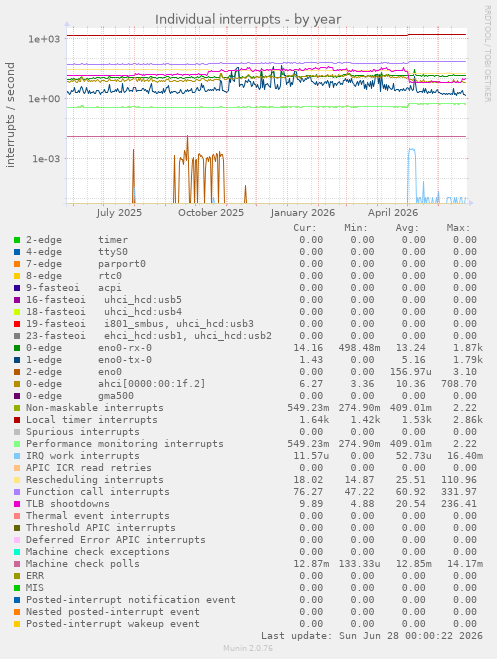Click the Avg: column header
Image resolution: width=497 pixels, height=659 pixels.
point(407,228)
